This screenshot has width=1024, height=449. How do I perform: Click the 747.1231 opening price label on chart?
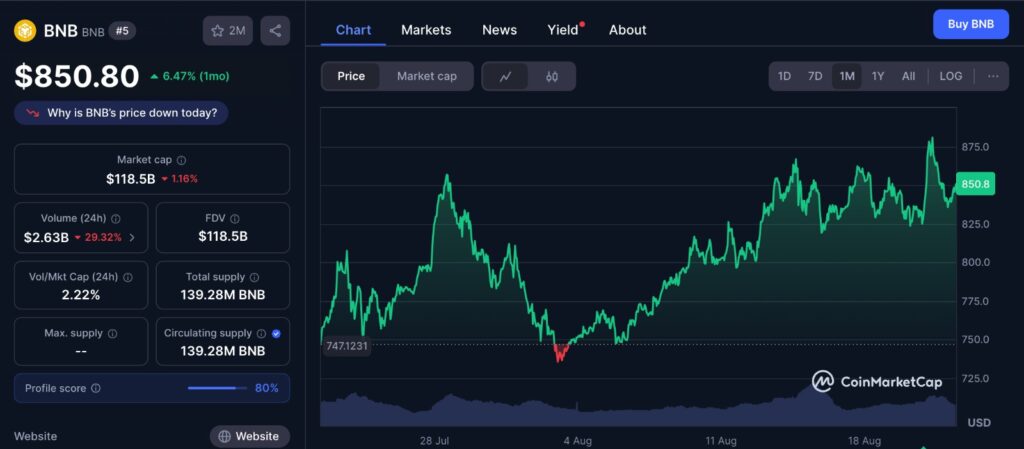click(x=347, y=345)
